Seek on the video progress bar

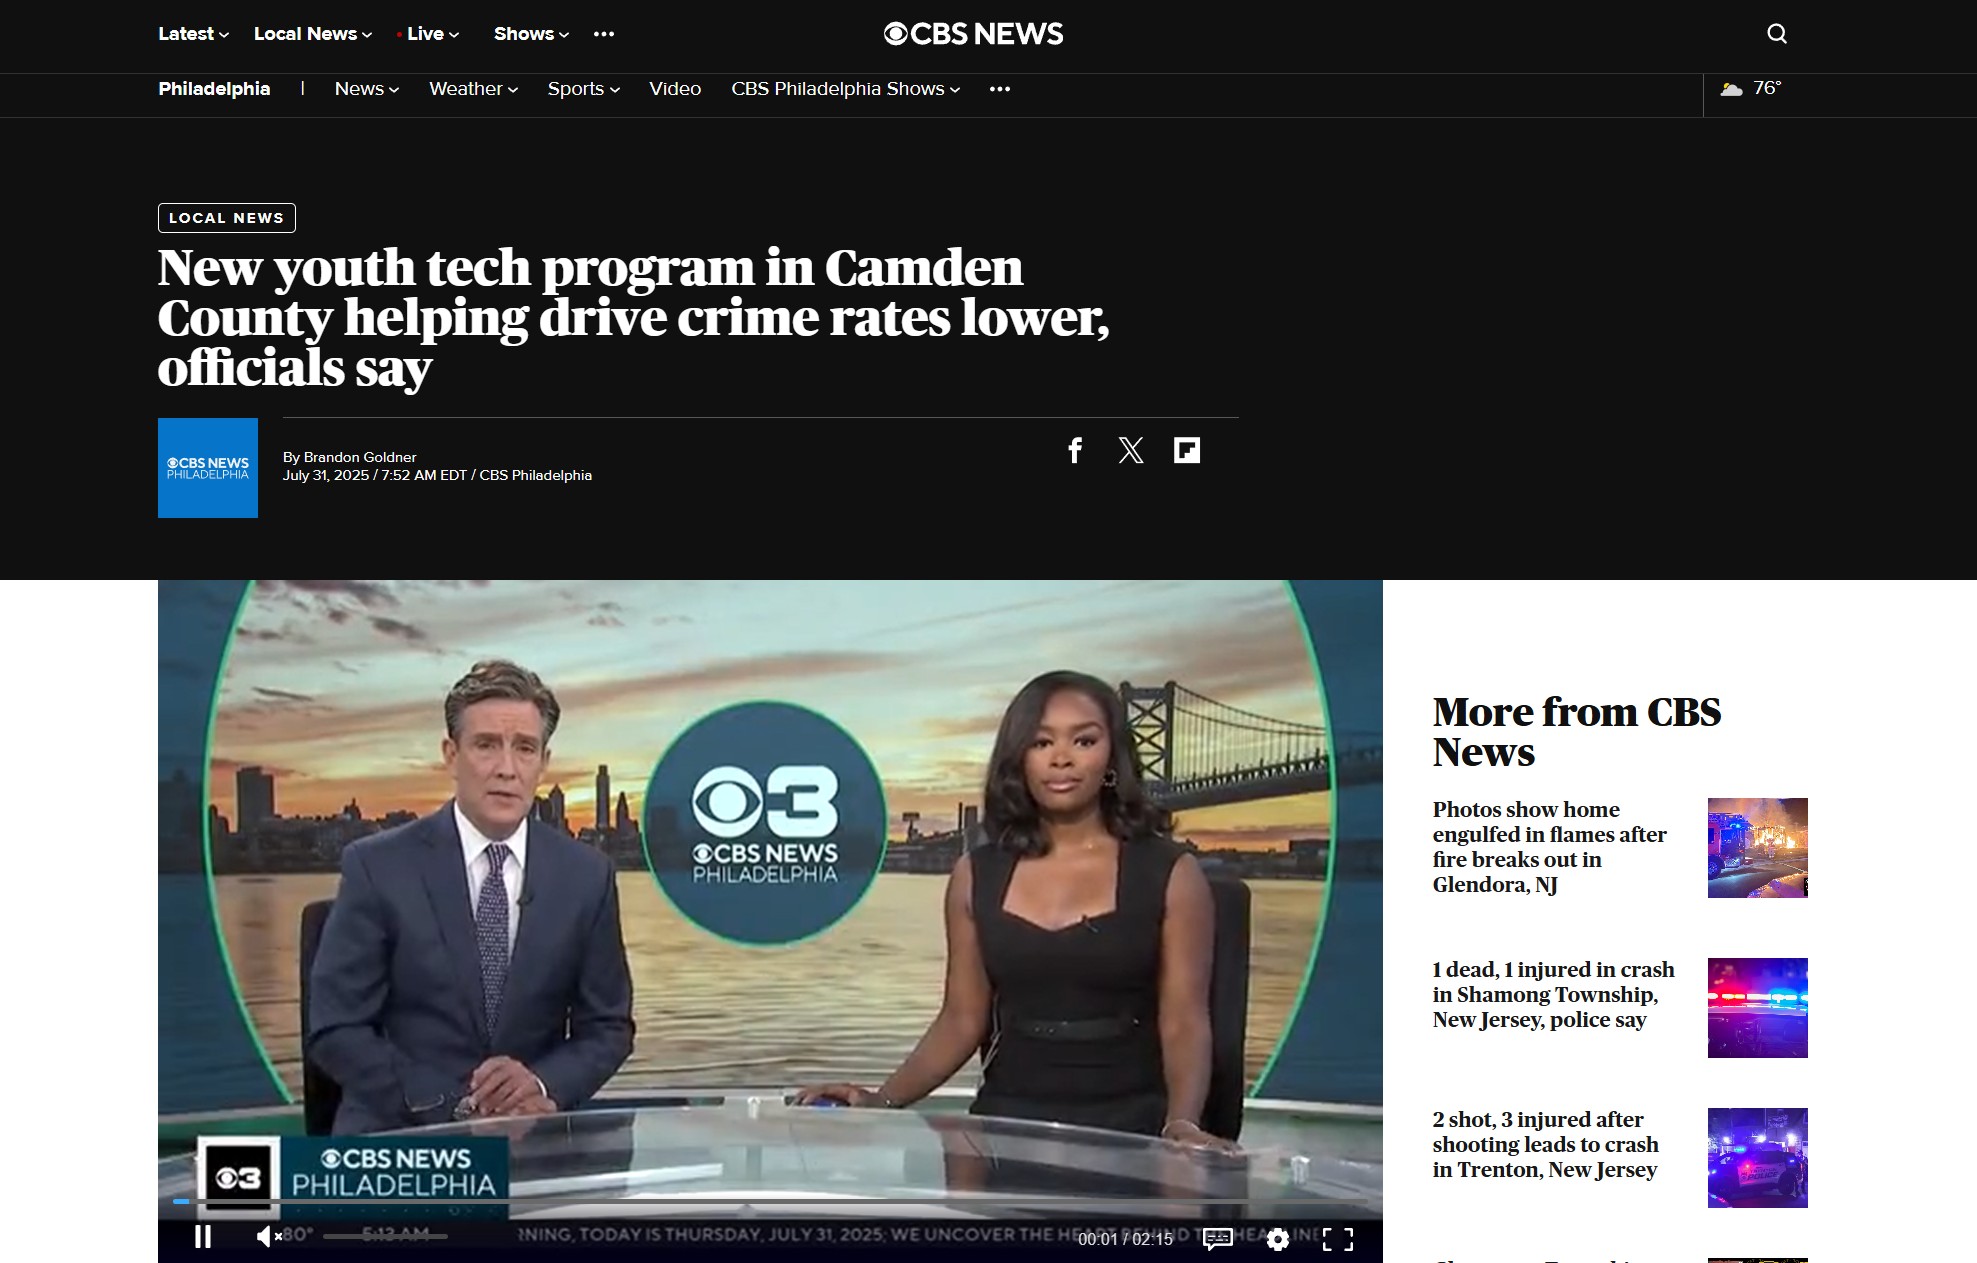pyautogui.click(x=770, y=1201)
